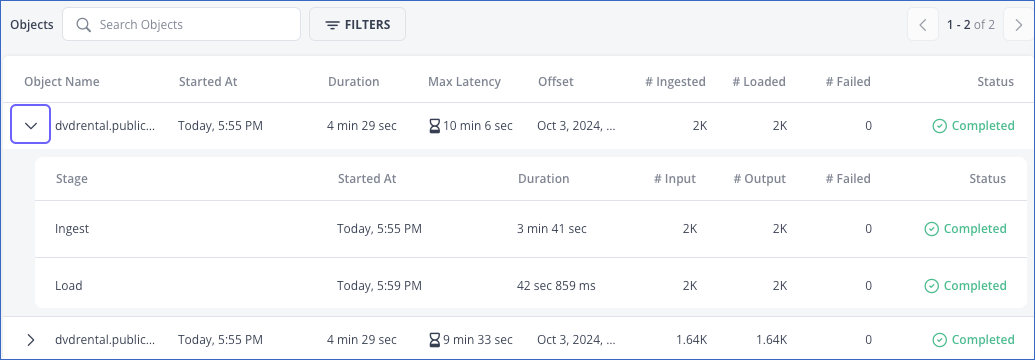Click Completed check icon for Ingest stage

pyautogui.click(x=931, y=229)
